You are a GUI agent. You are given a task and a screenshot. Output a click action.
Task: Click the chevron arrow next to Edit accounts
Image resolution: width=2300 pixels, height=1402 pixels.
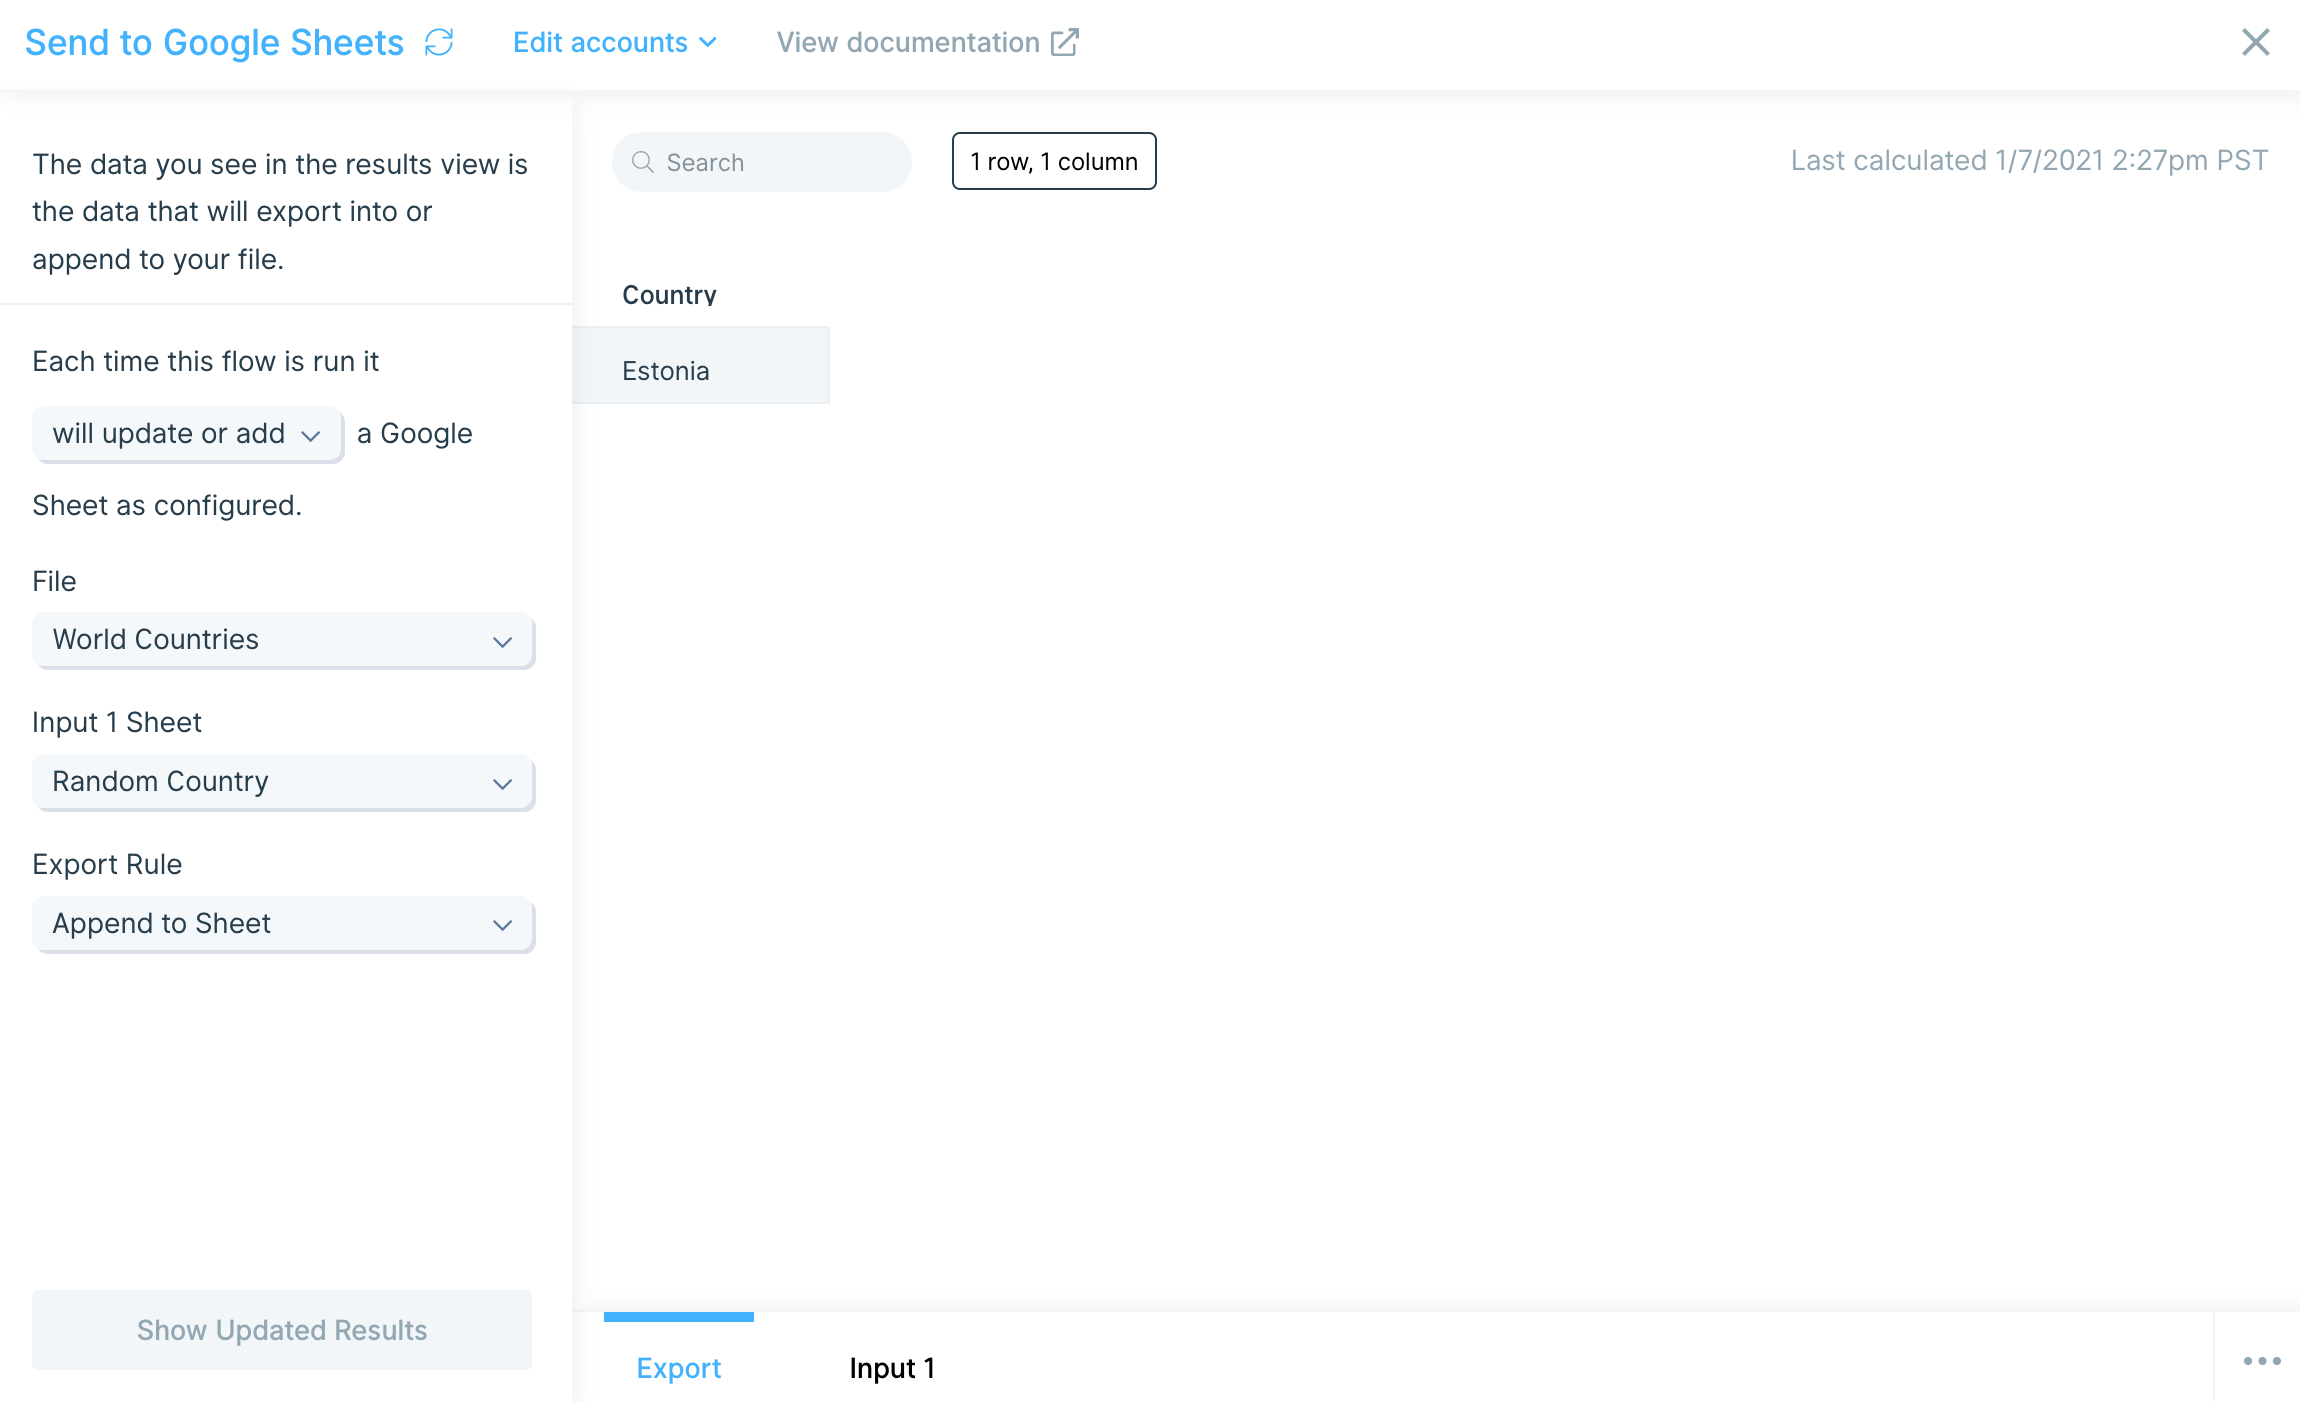click(x=708, y=42)
